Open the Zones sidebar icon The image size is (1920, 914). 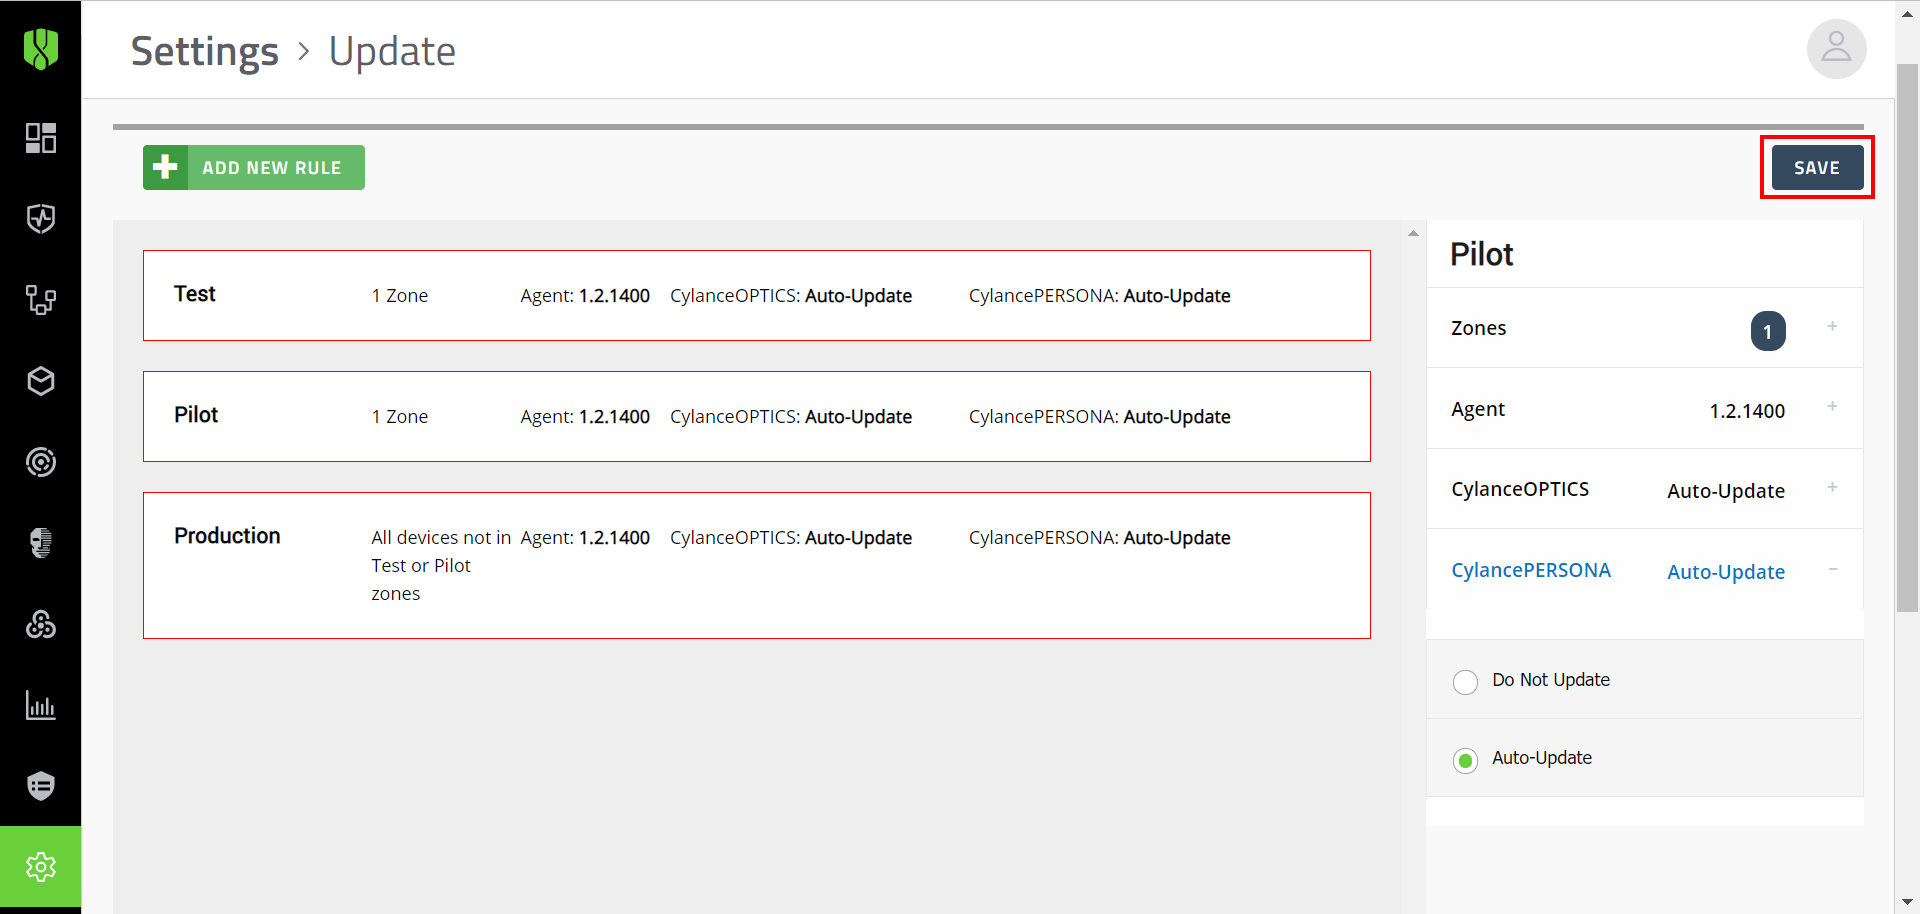point(40,300)
